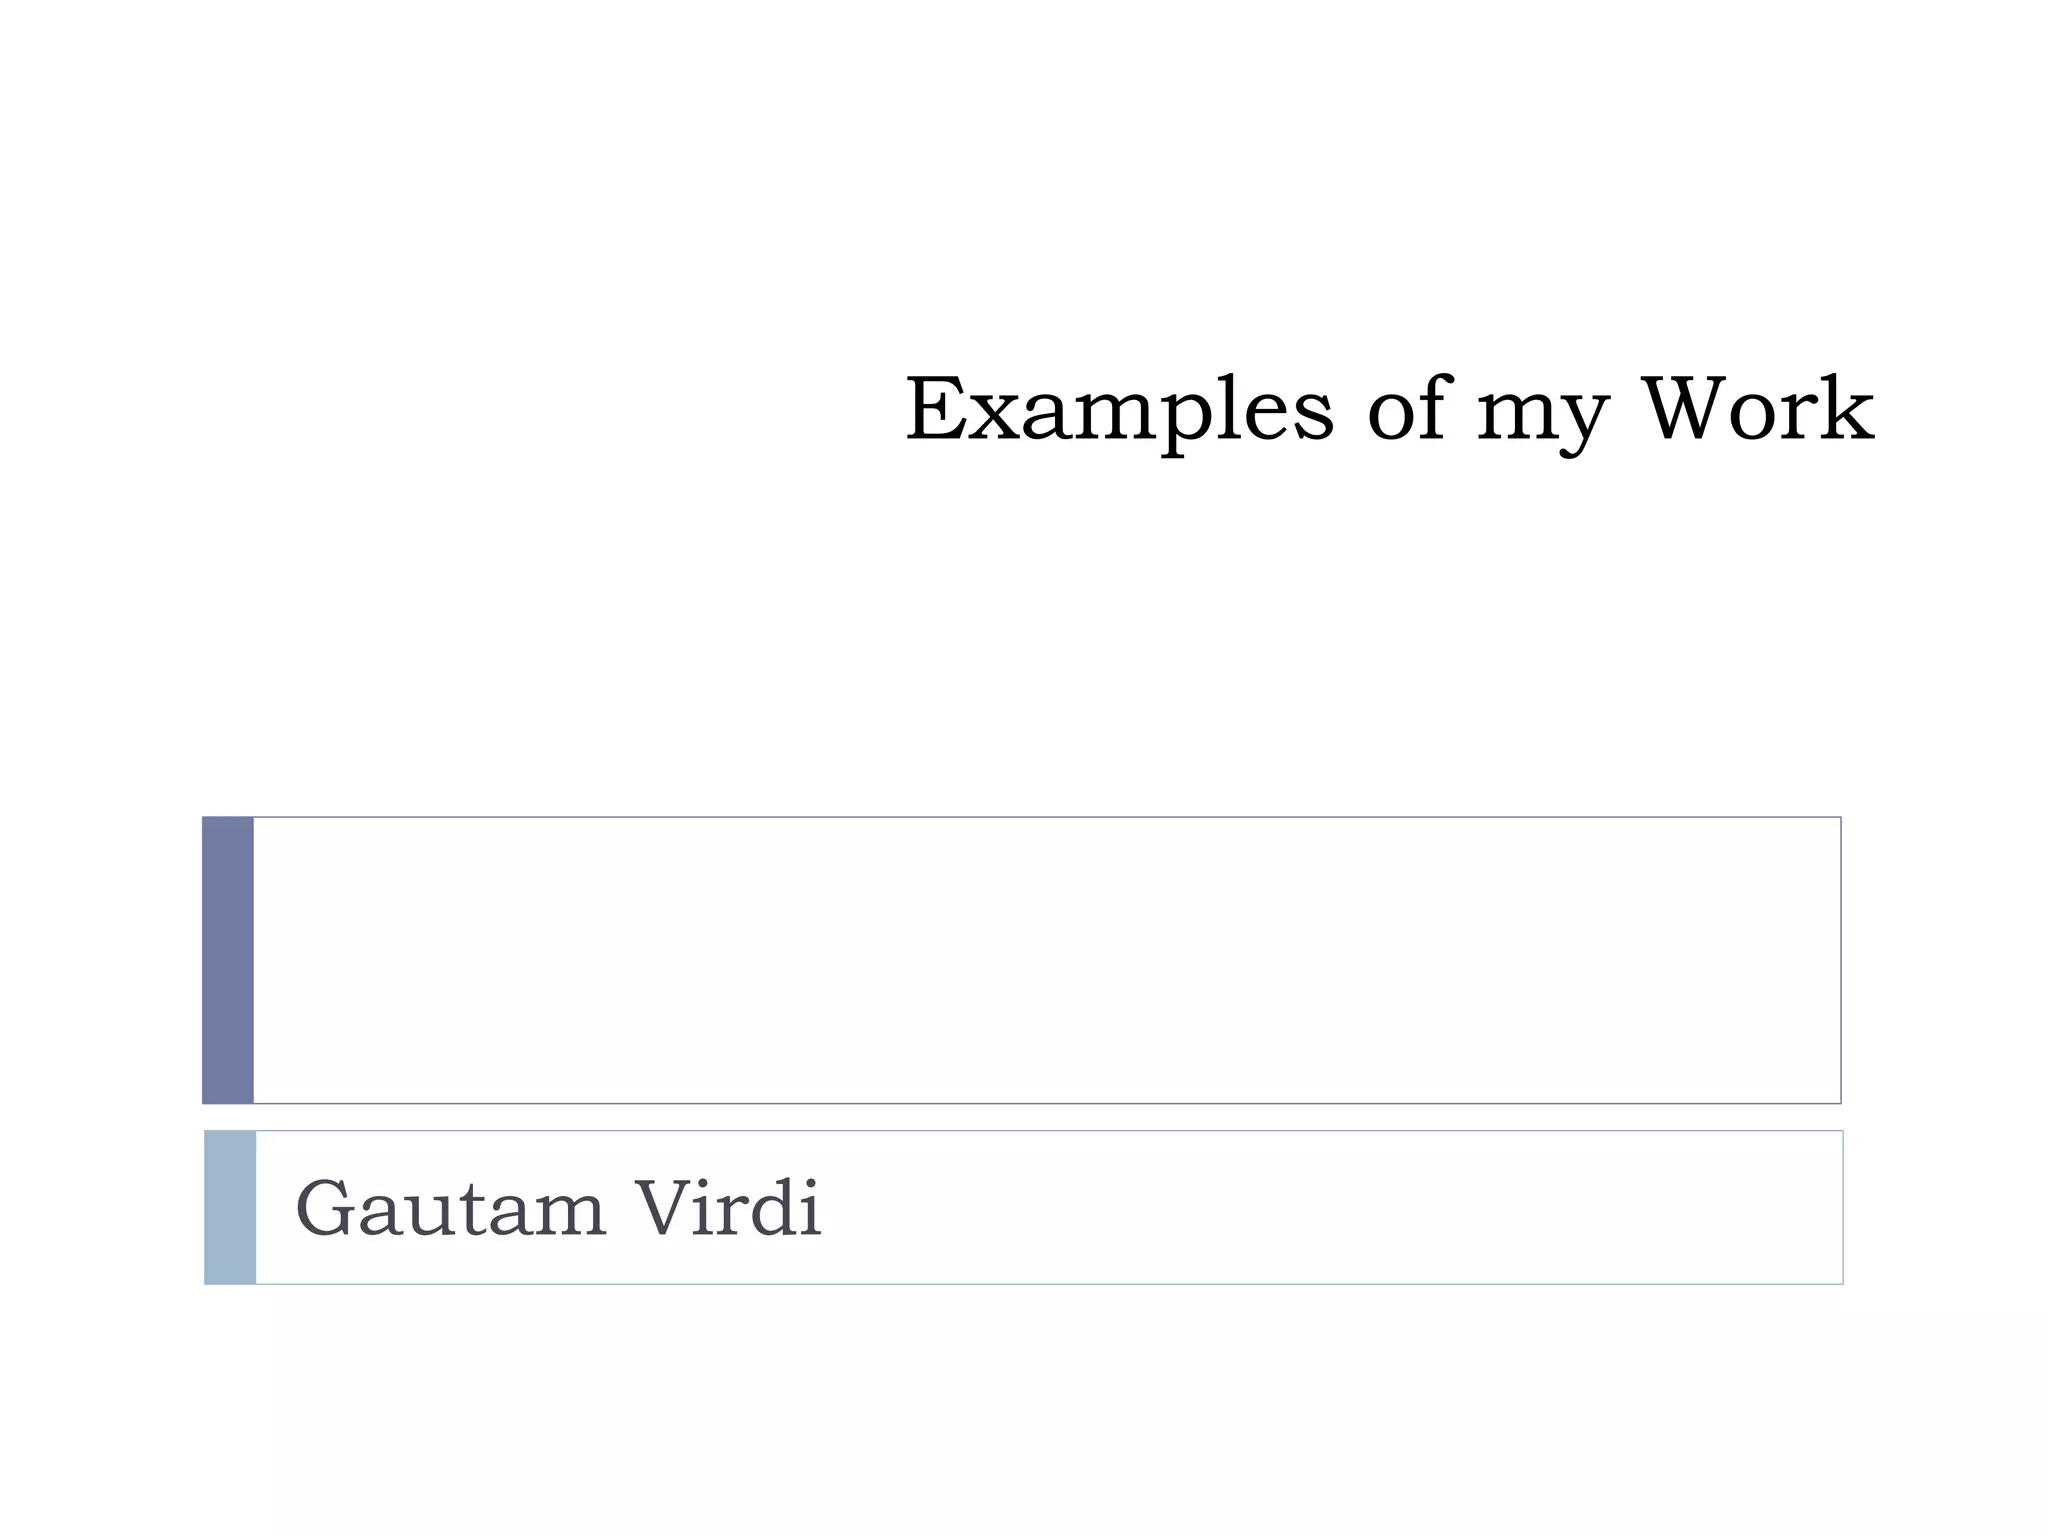Click the capital "V" in "Virdi"

point(670,1208)
